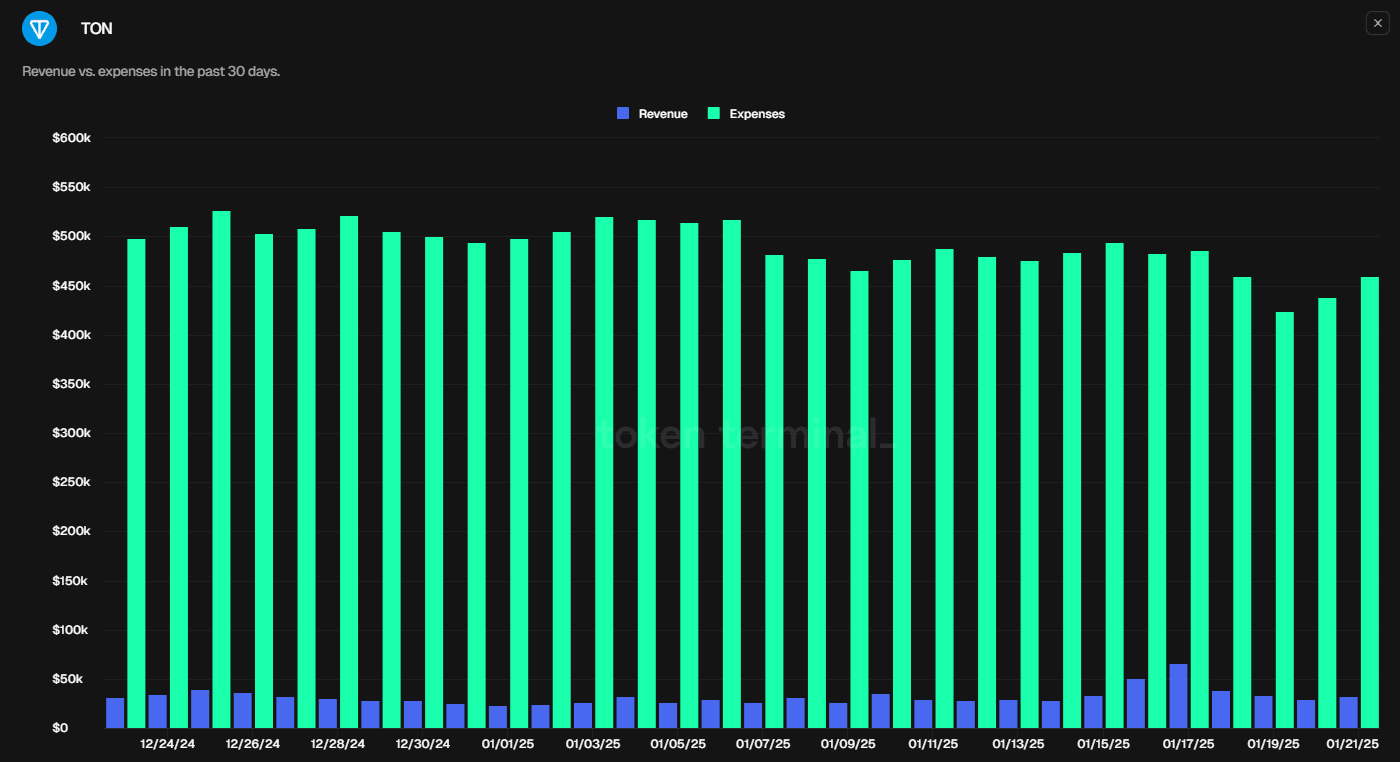Click the Revenue bar for 01/21/25
This screenshot has height=762, width=1400.
pos(1348,712)
